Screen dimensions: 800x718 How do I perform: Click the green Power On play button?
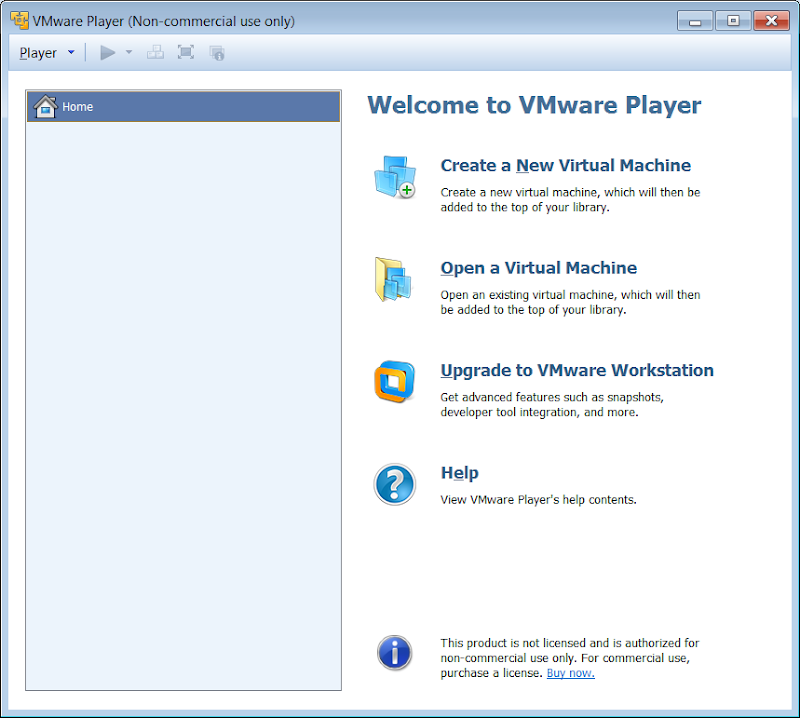(x=107, y=53)
